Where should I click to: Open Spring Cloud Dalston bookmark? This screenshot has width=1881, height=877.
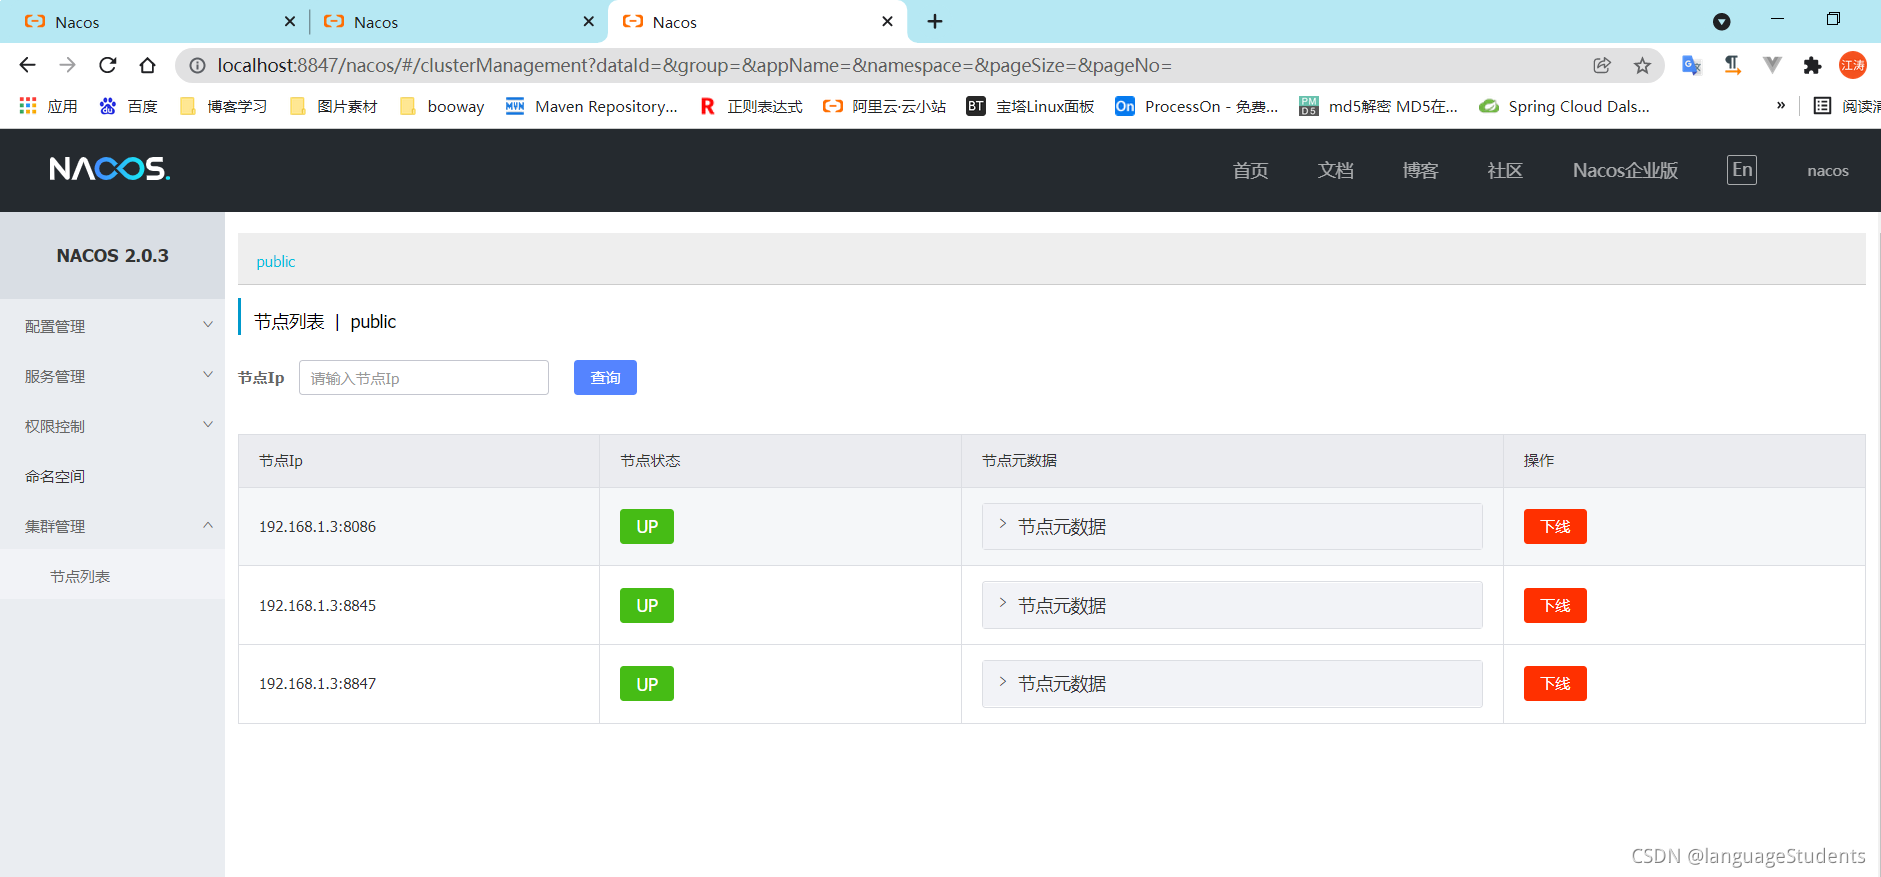1564,106
